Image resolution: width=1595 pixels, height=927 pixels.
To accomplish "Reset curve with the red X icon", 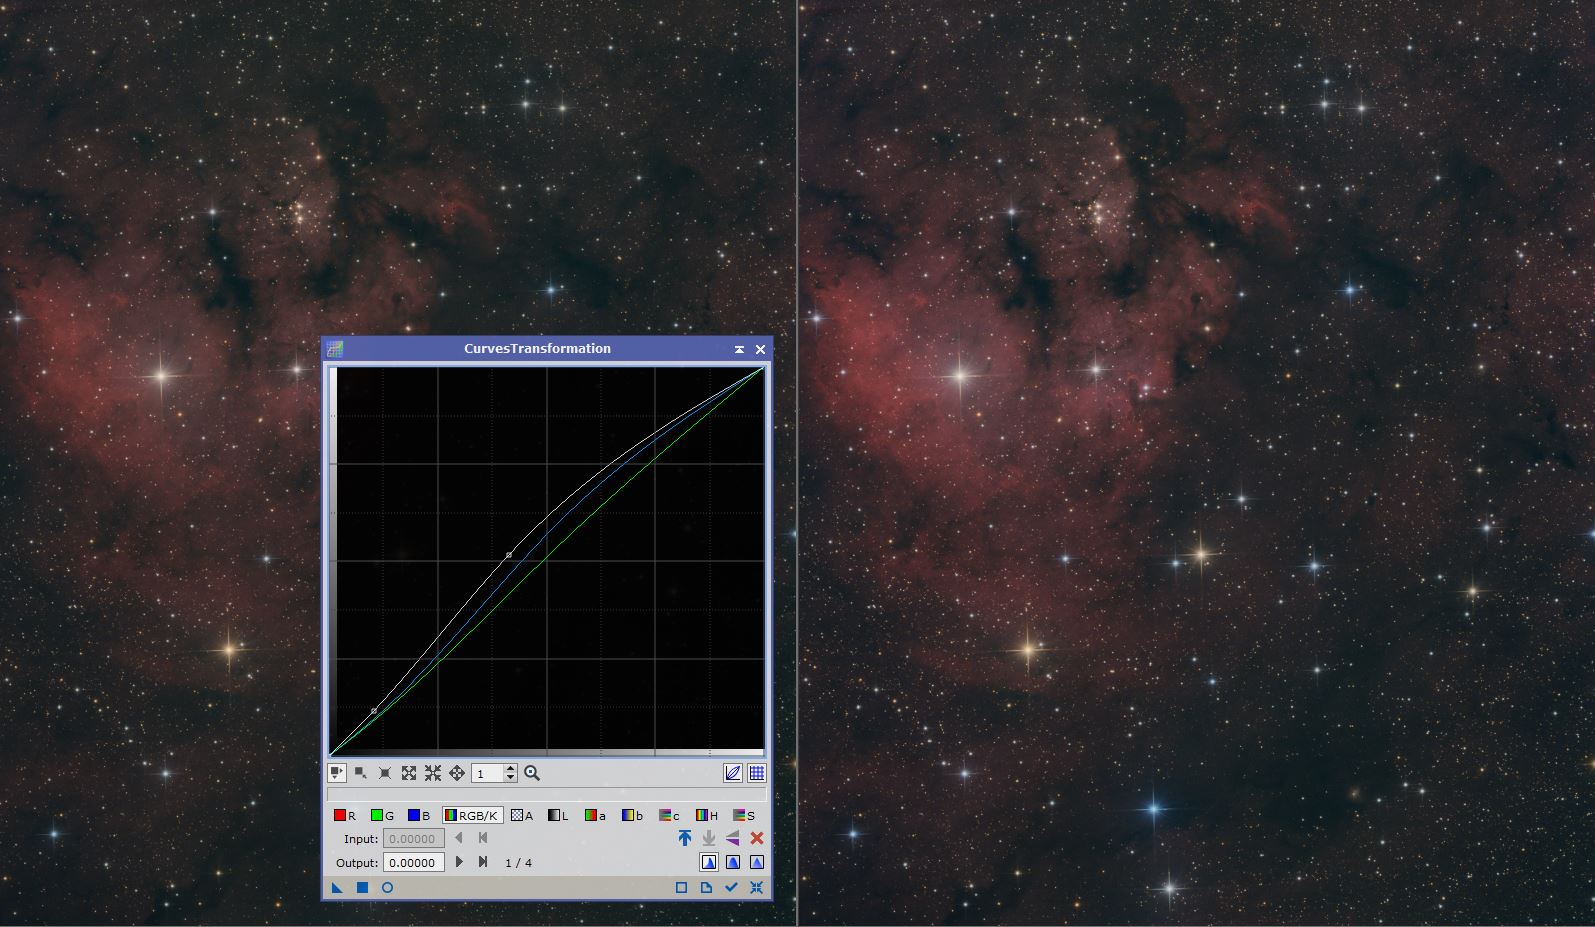I will click(757, 838).
